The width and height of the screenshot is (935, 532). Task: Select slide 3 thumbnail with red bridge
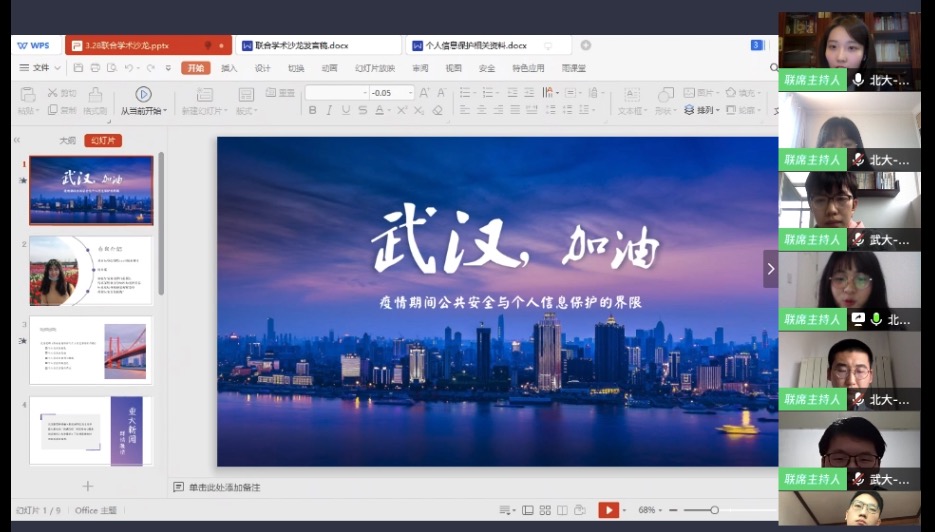91,350
